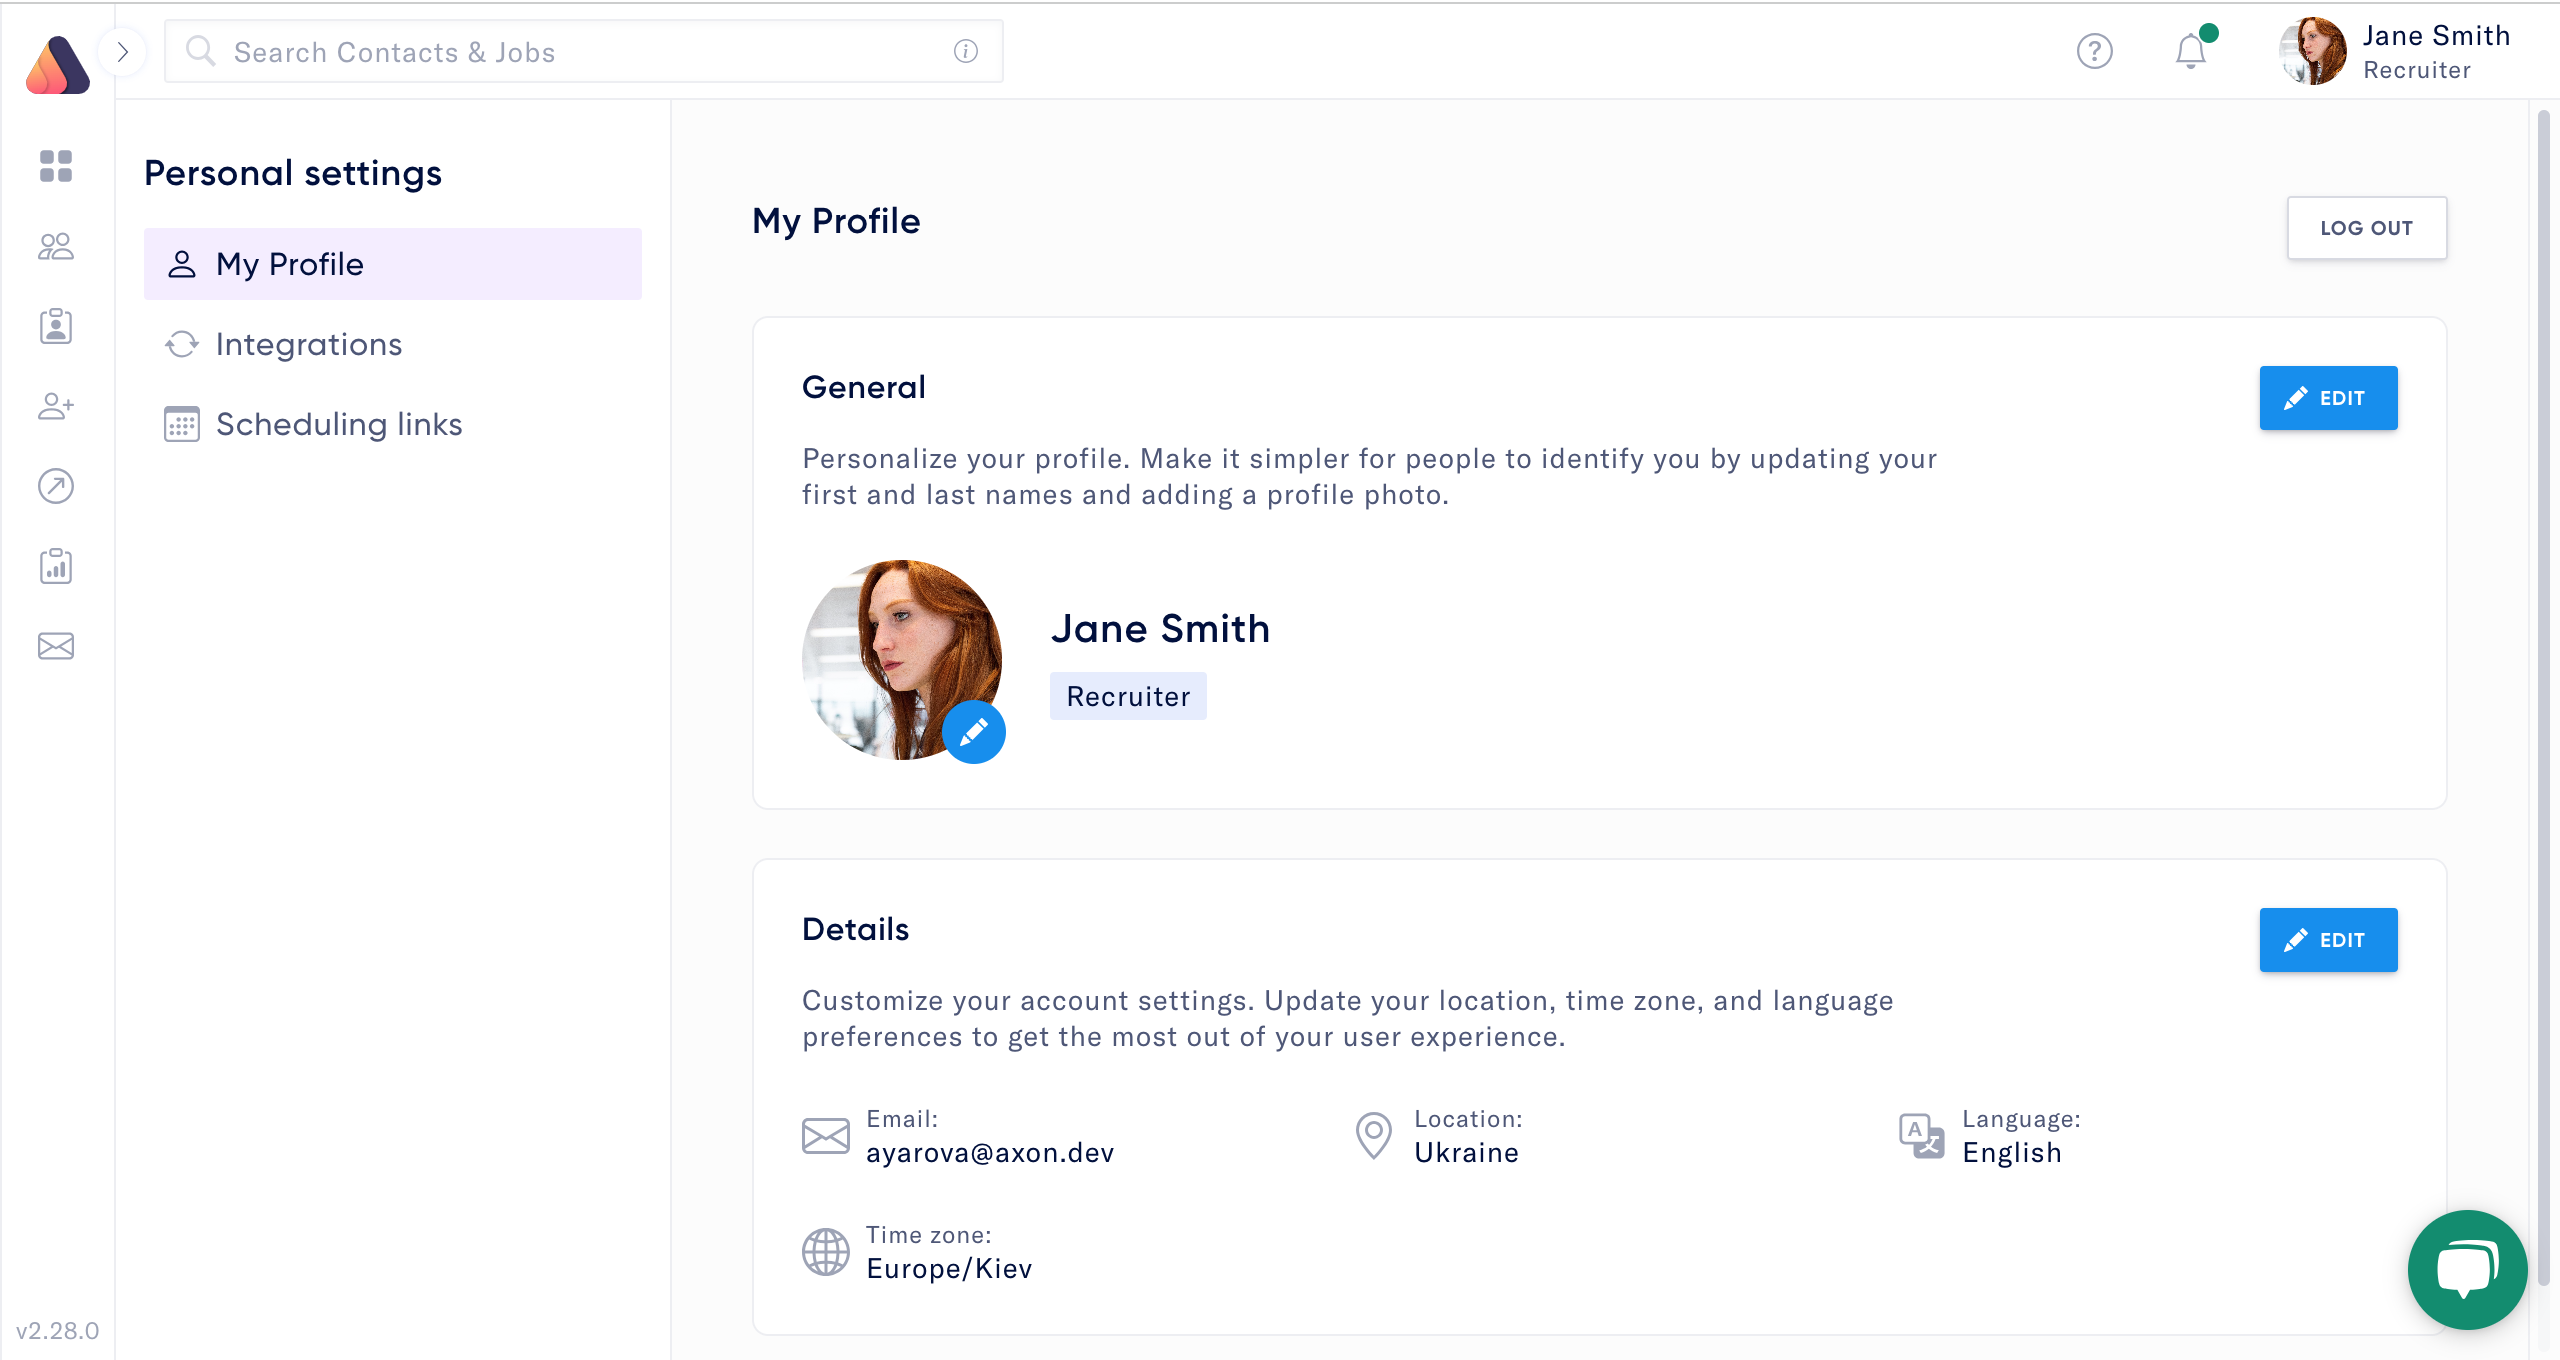The image size is (2560, 1360).
Task: Click EDIT in the General section
Action: tap(2327, 398)
